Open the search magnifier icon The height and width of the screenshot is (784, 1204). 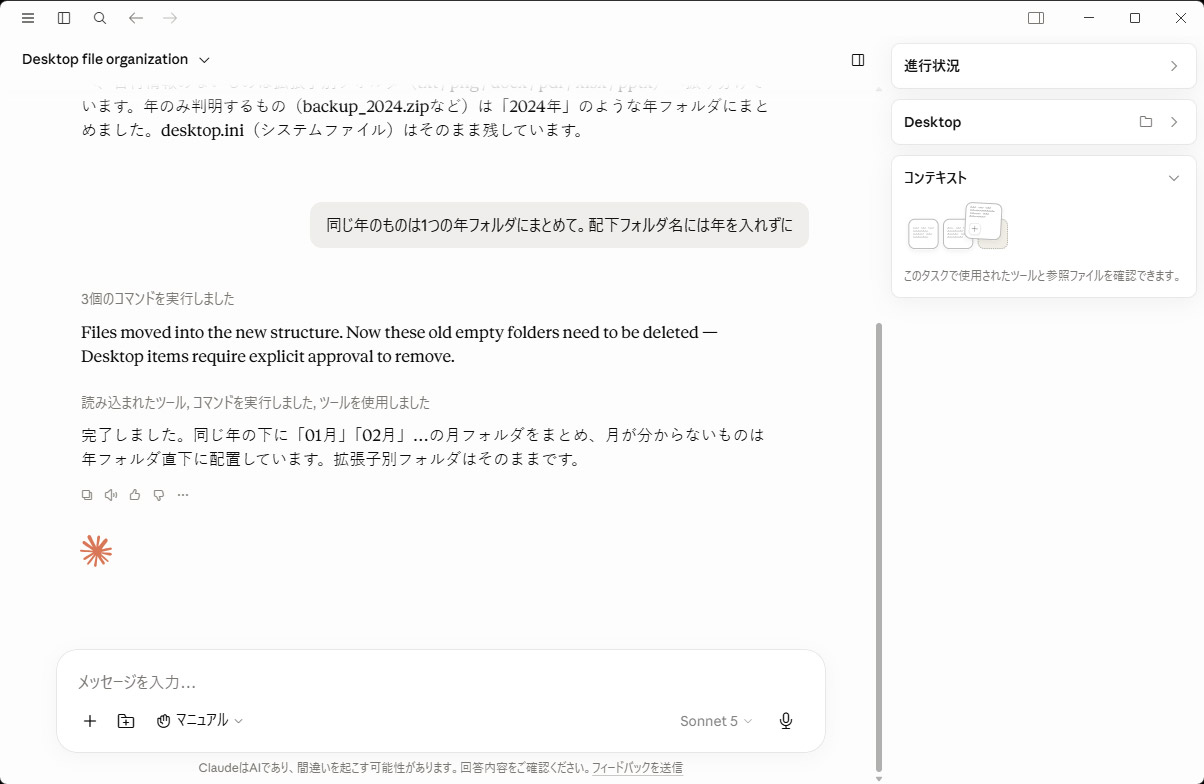[x=100, y=18]
